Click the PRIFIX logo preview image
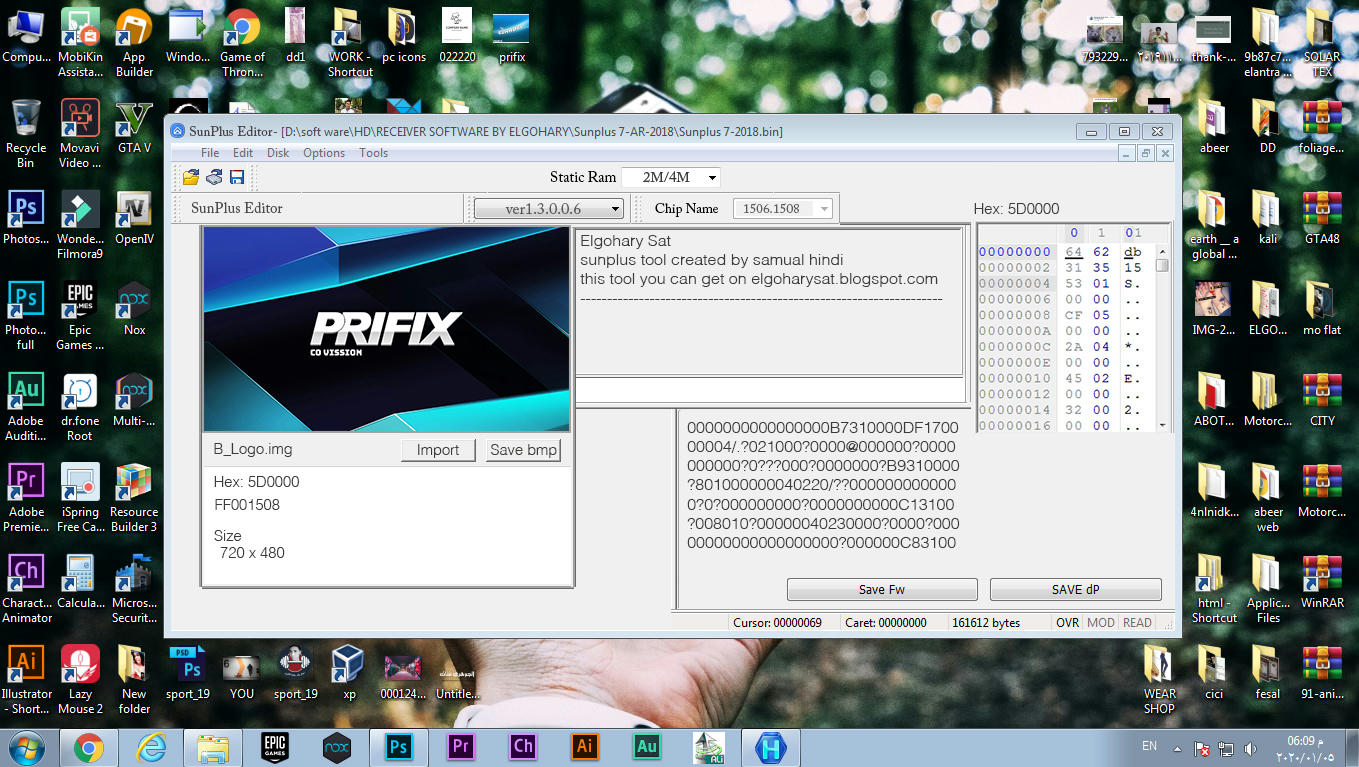The width and height of the screenshot is (1359, 767). tap(386, 329)
